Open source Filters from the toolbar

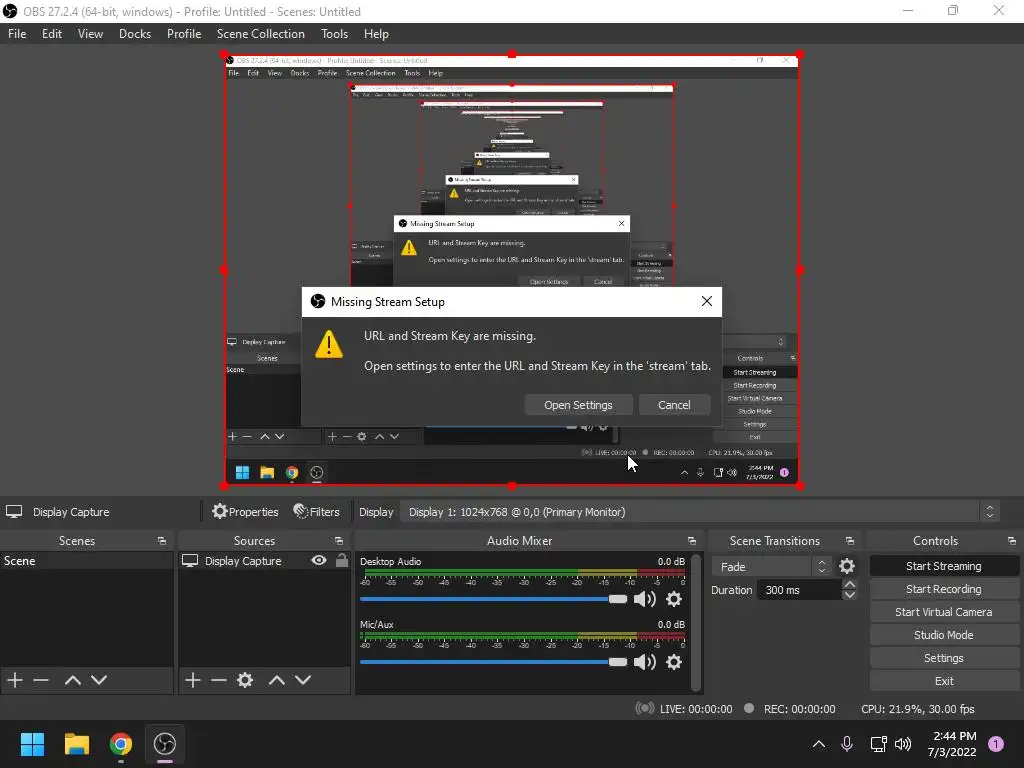click(x=317, y=512)
